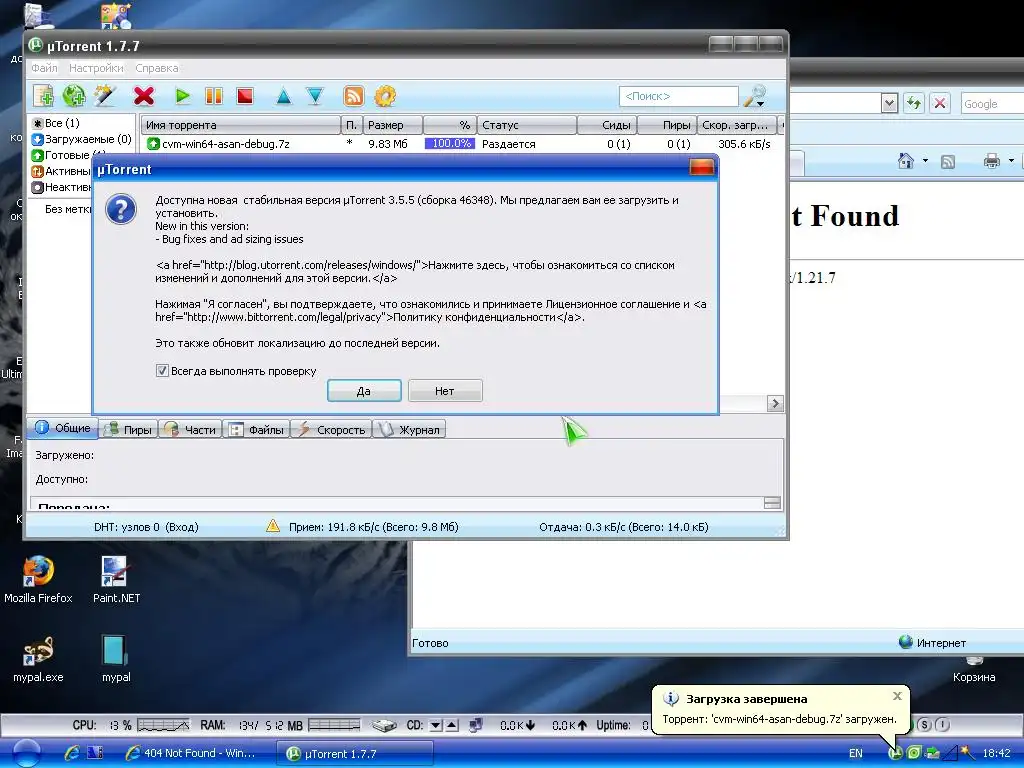Open the Файл menu
The height and width of the screenshot is (768, 1024).
(44, 68)
